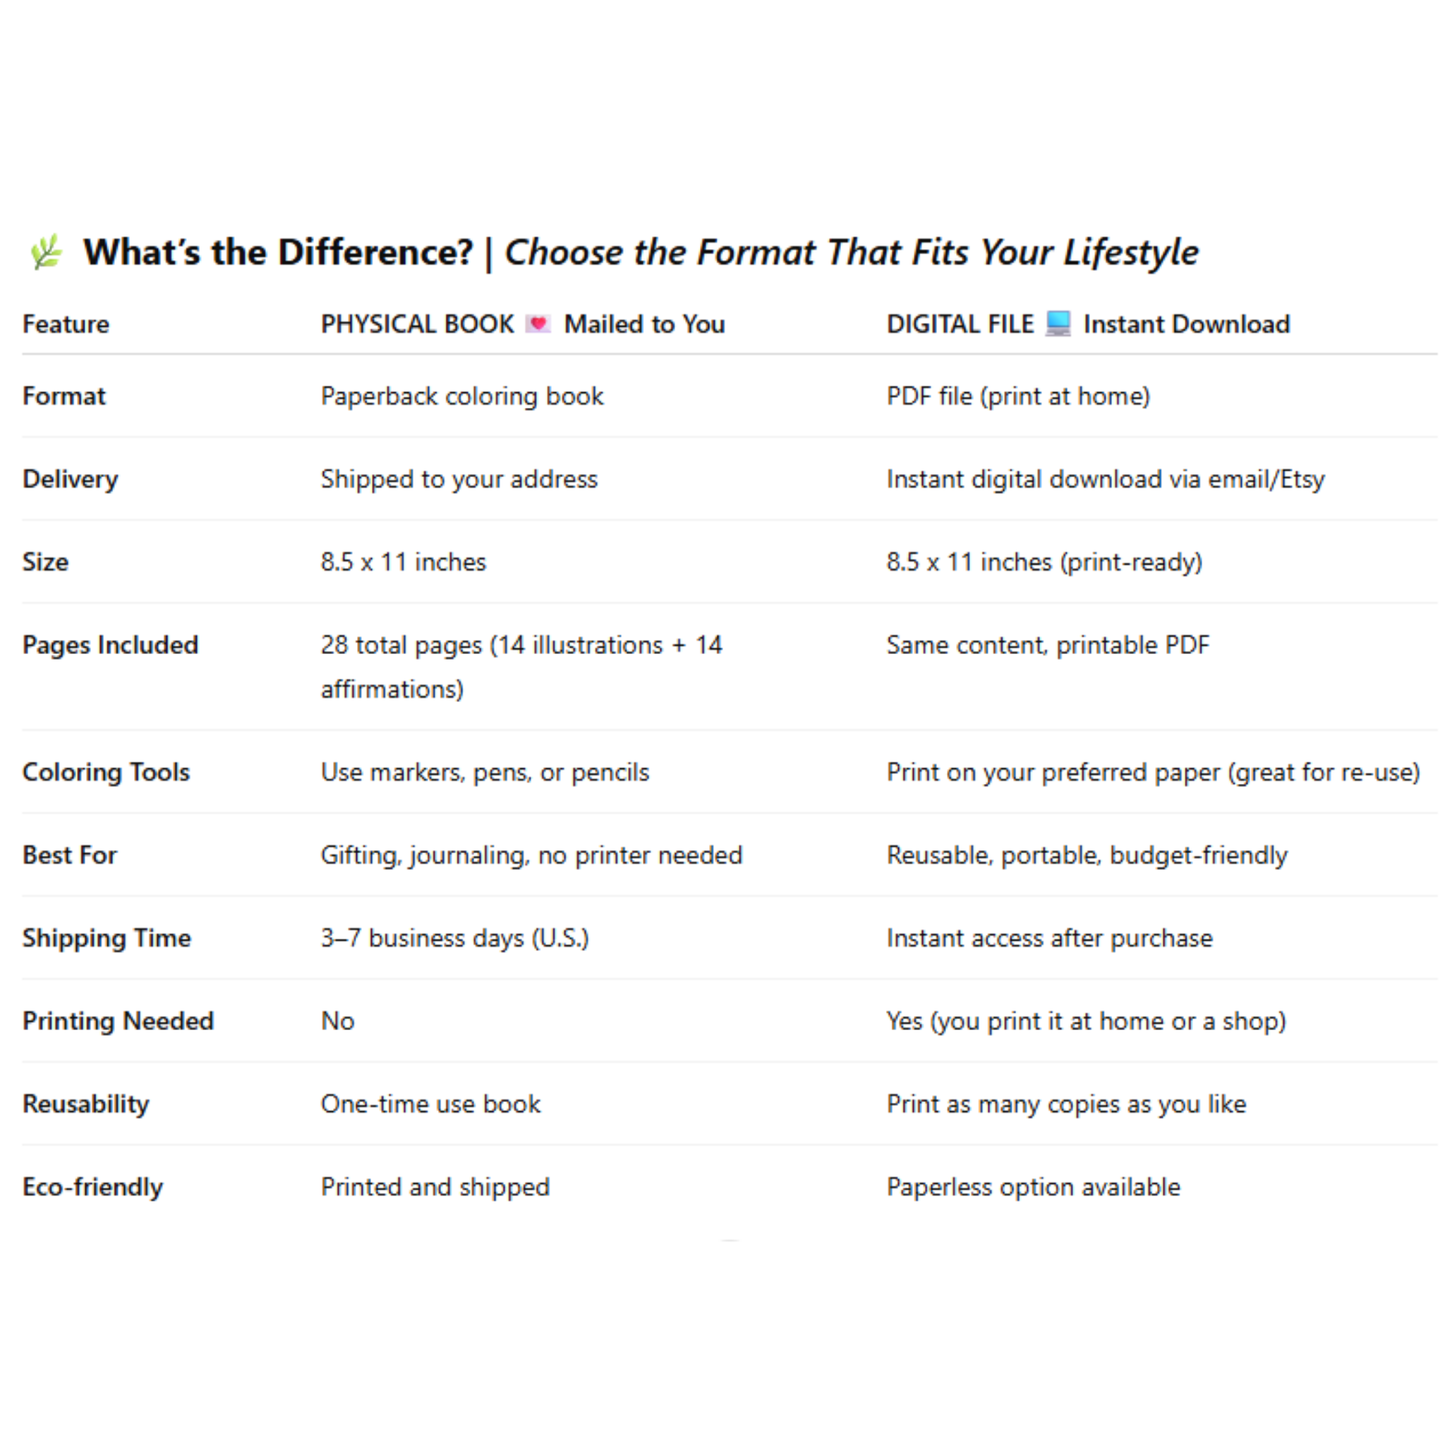Click the green leaf icon beside heading

tap(46, 252)
